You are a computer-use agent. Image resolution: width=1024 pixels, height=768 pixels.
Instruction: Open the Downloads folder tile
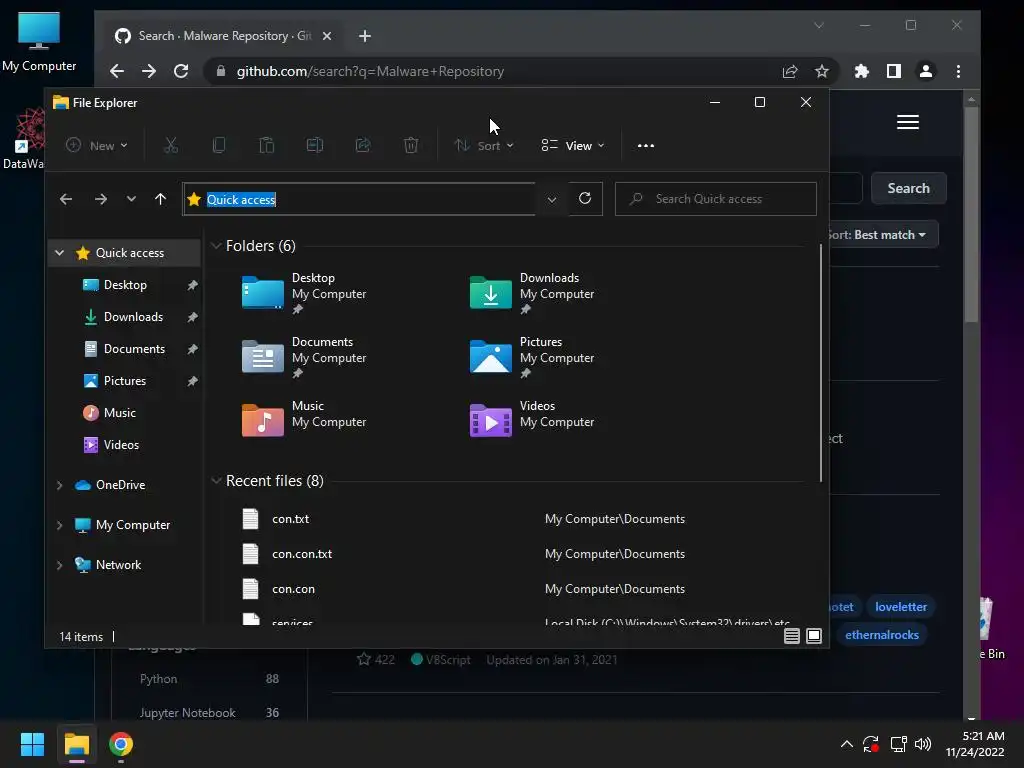point(532,293)
